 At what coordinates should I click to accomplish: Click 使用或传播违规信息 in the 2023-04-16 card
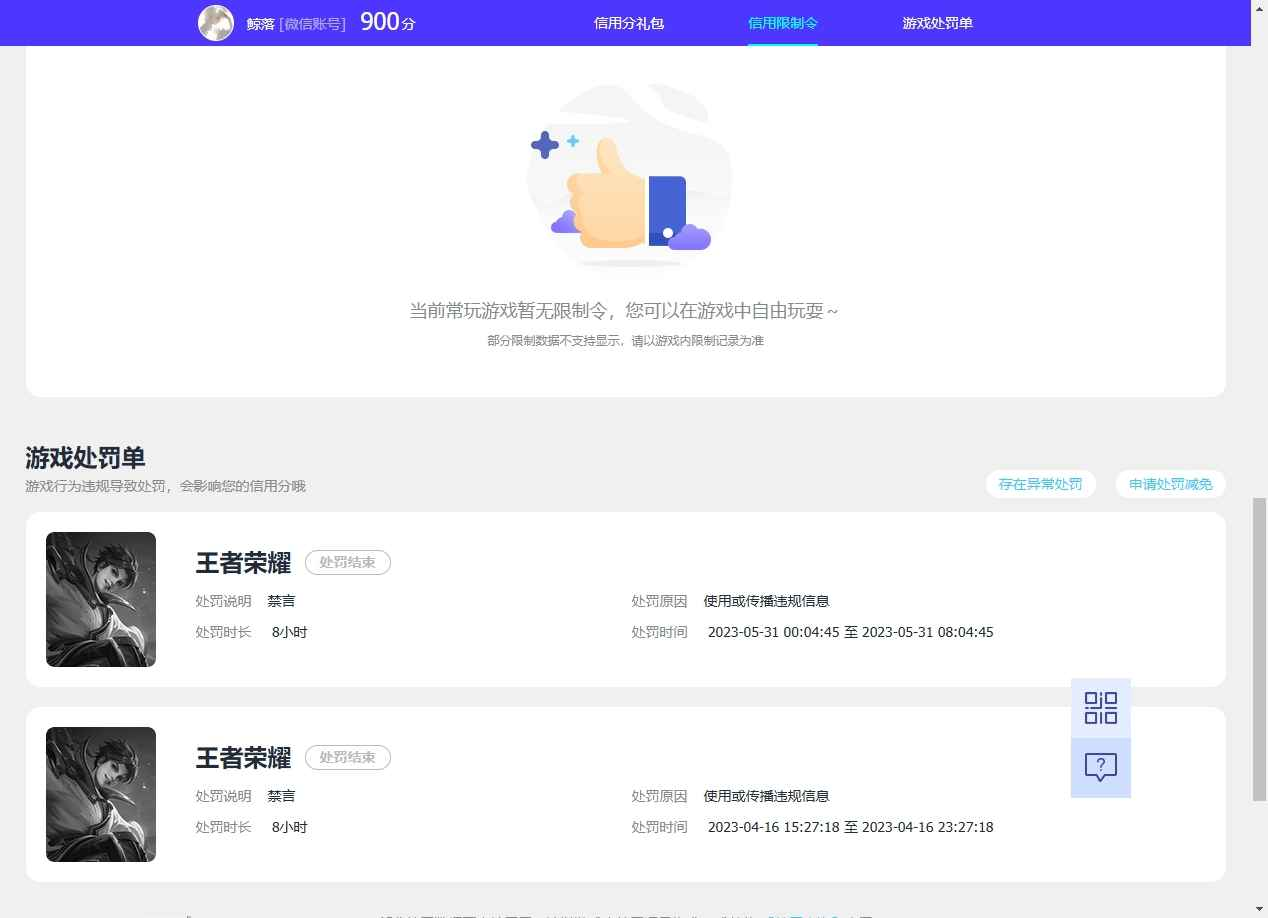click(766, 796)
